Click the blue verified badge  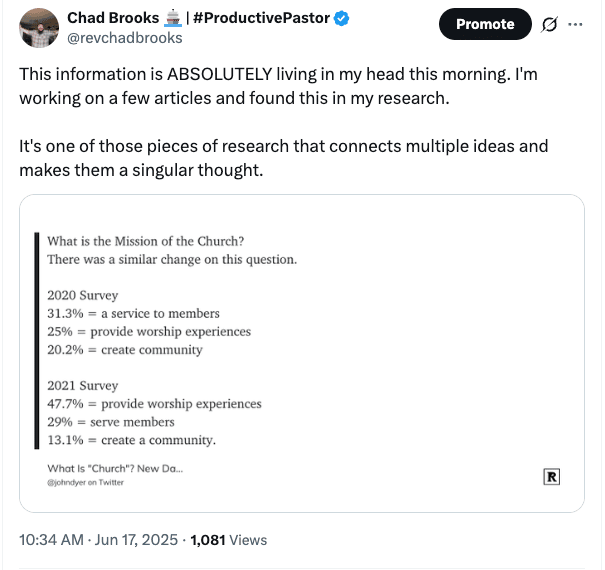pos(341,18)
